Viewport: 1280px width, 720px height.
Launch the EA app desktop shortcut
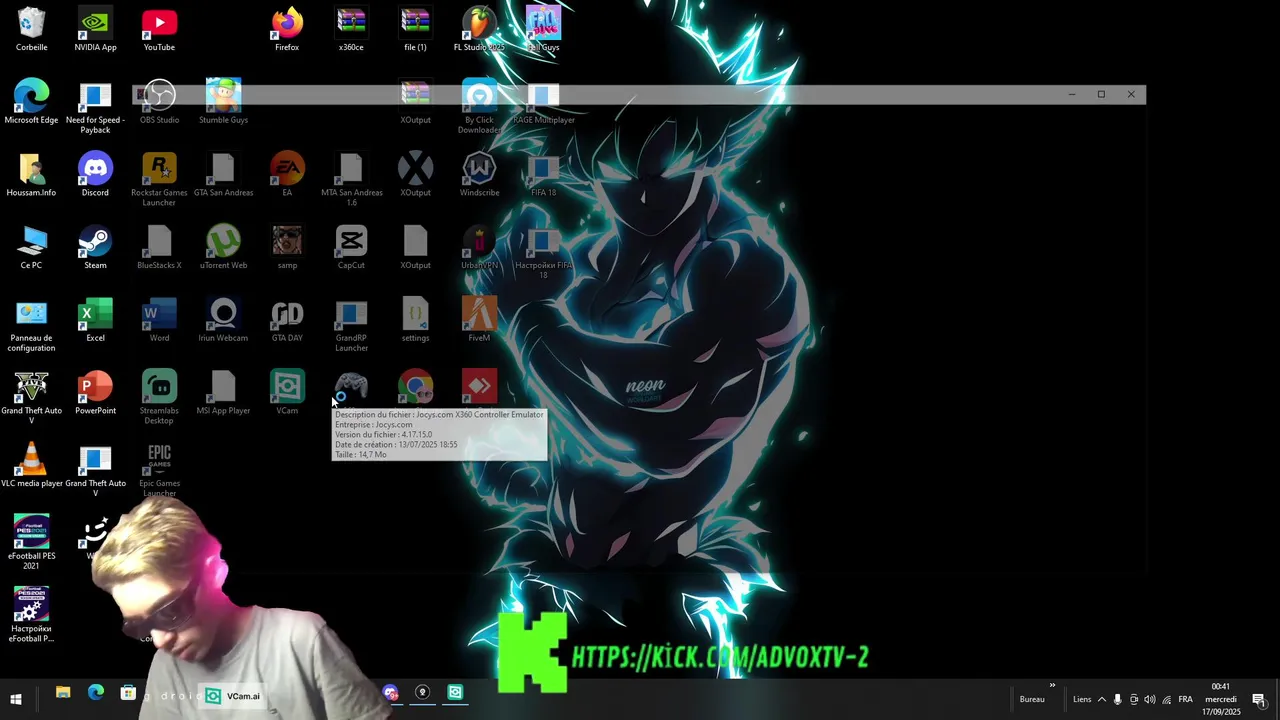pos(287,175)
